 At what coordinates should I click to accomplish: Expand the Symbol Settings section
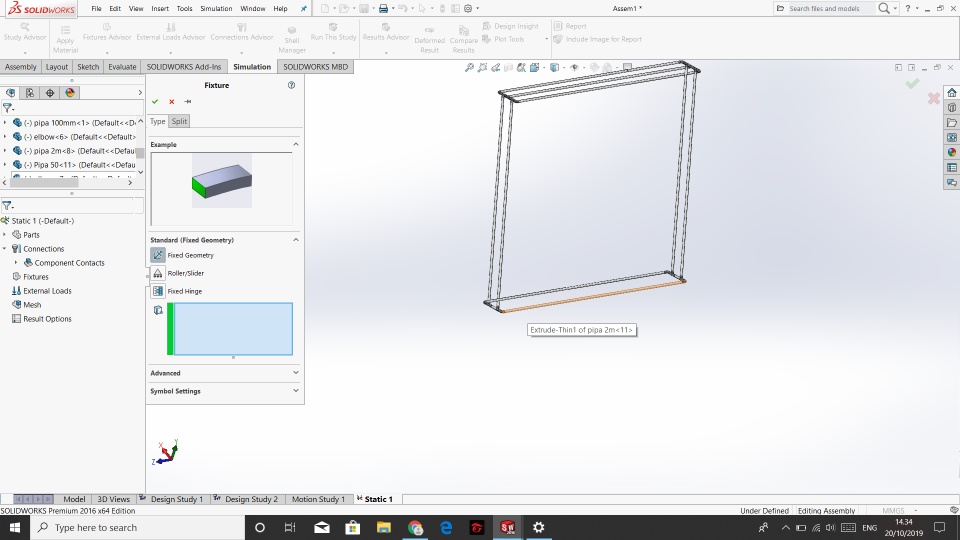[x=296, y=391]
